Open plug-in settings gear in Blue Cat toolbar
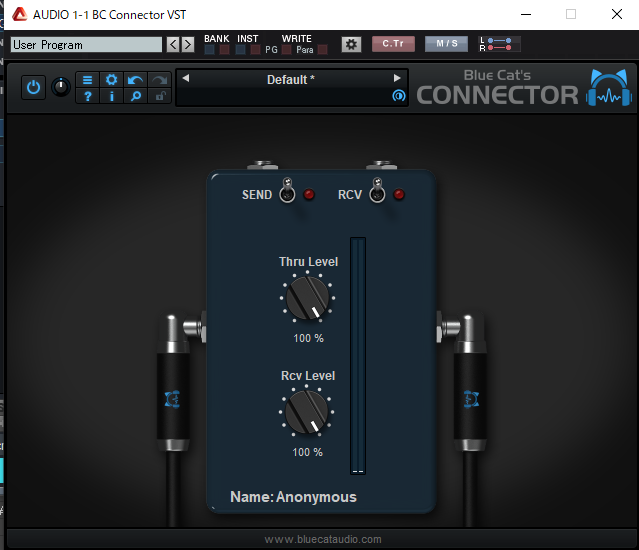The image size is (639, 550). pos(111,79)
